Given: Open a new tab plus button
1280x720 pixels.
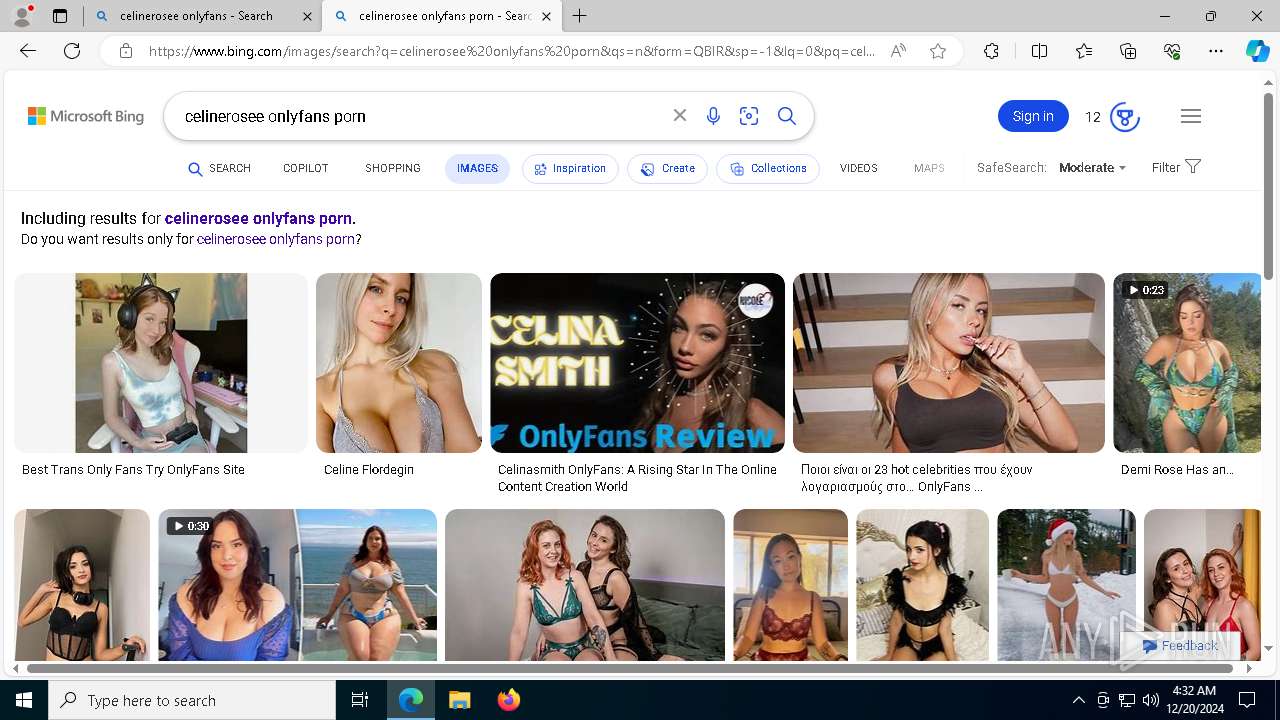Looking at the screenshot, I should pyautogui.click(x=580, y=16).
